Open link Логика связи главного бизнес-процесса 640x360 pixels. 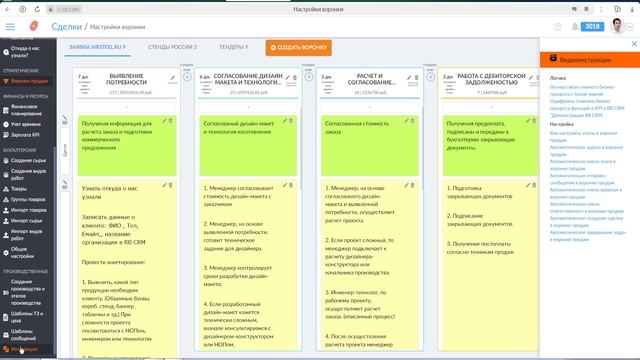[x=582, y=90]
